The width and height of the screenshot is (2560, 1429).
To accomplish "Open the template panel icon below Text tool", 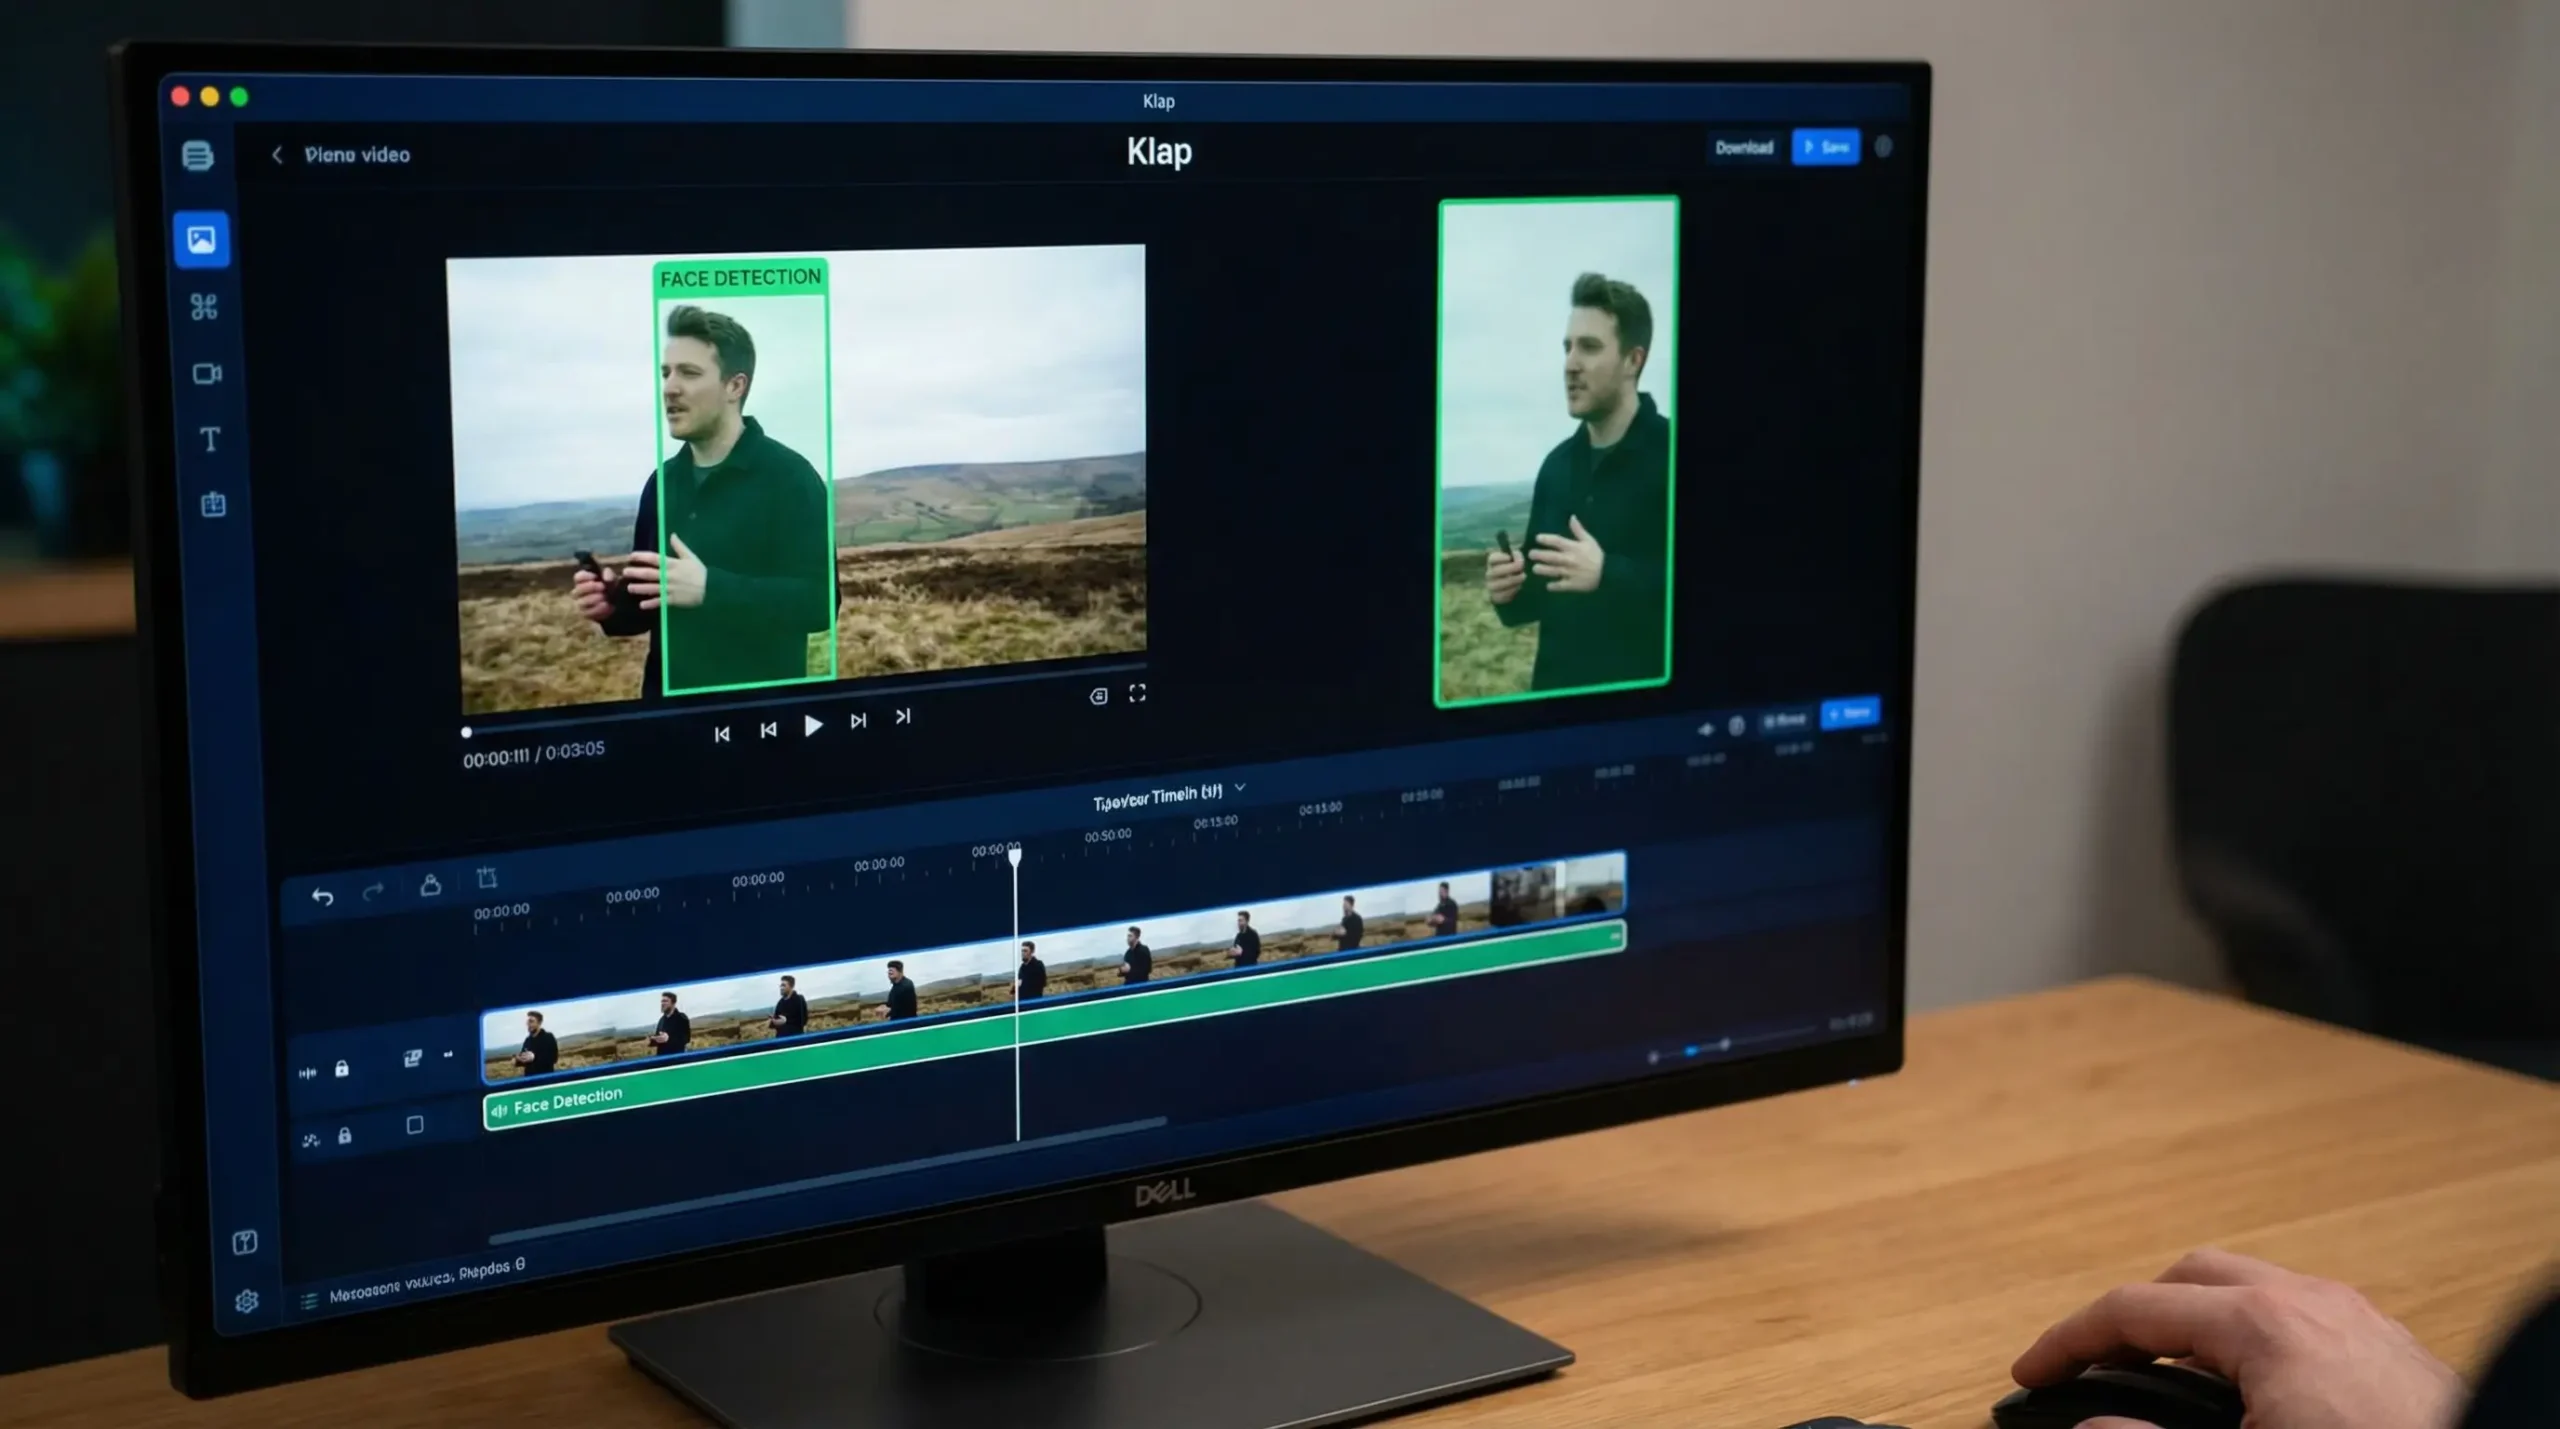I will (x=213, y=504).
